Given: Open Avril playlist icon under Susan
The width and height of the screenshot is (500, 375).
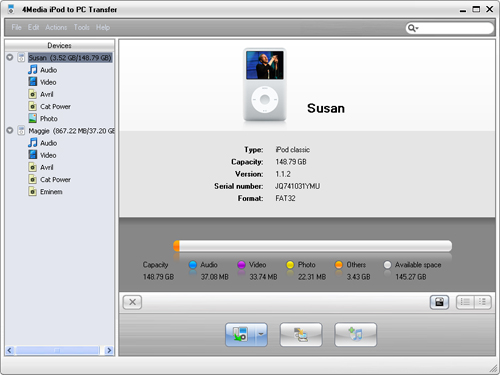Looking at the screenshot, I should (33, 94).
